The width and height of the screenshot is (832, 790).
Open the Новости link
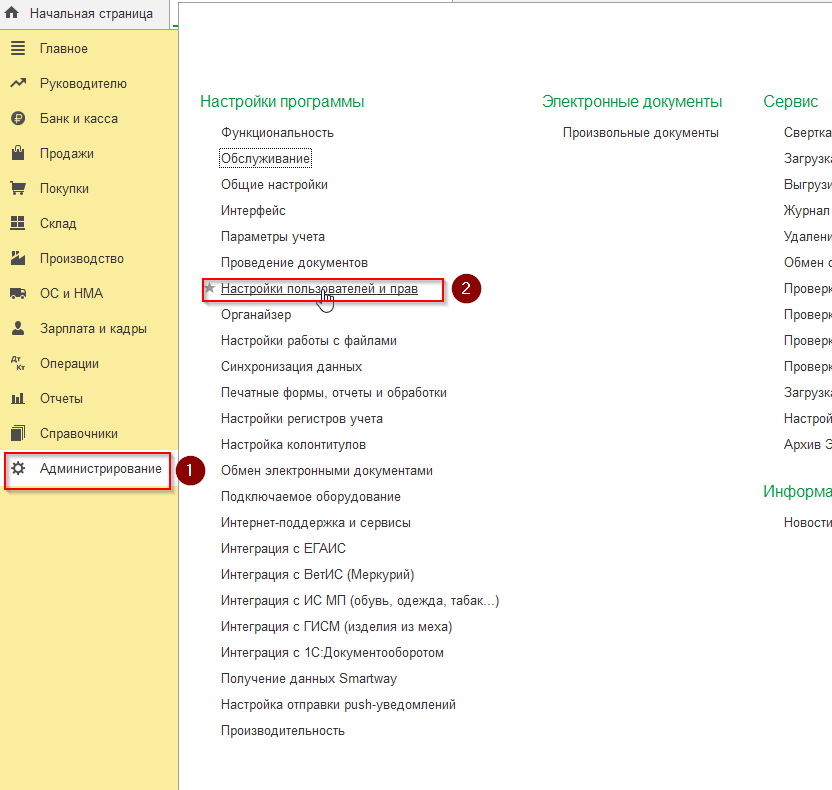(808, 523)
